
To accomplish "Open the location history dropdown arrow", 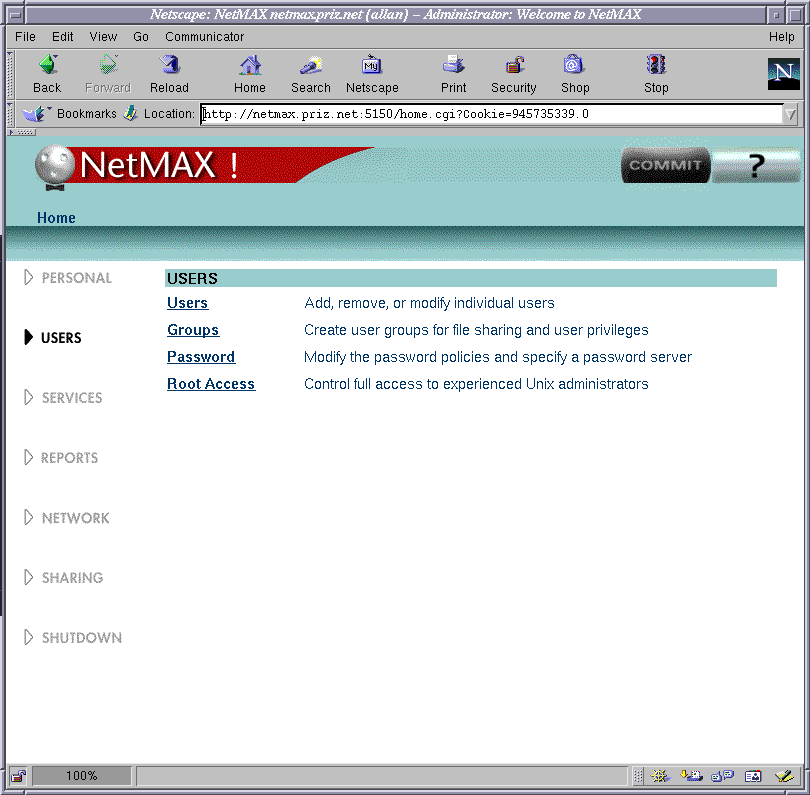I will (x=791, y=114).
